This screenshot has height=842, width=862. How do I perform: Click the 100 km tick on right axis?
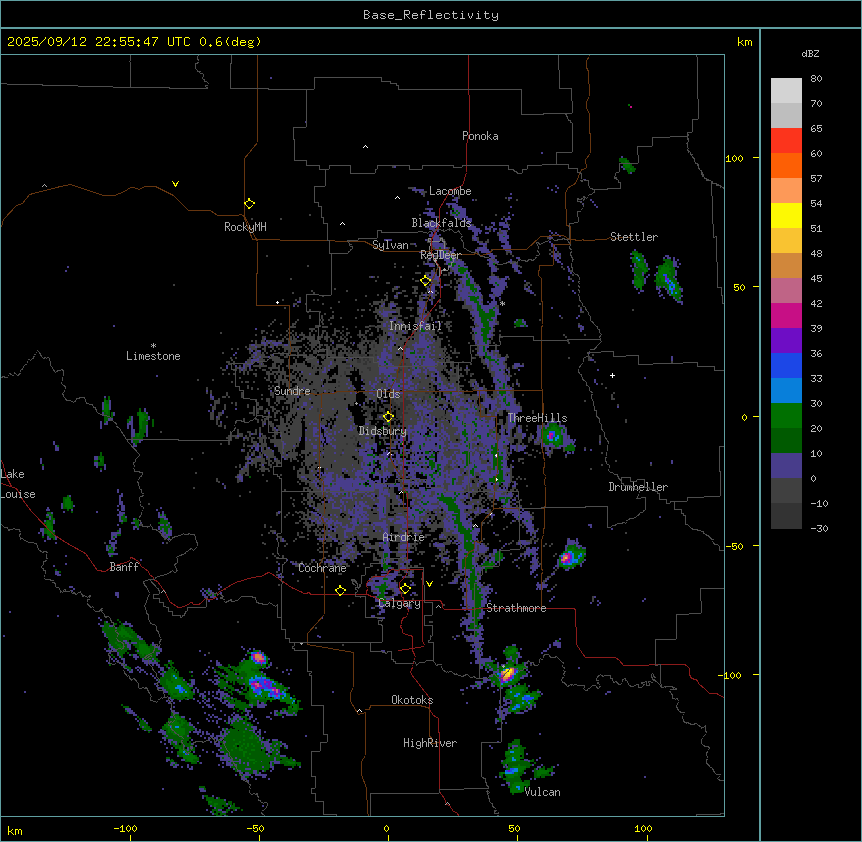(734, 158)
